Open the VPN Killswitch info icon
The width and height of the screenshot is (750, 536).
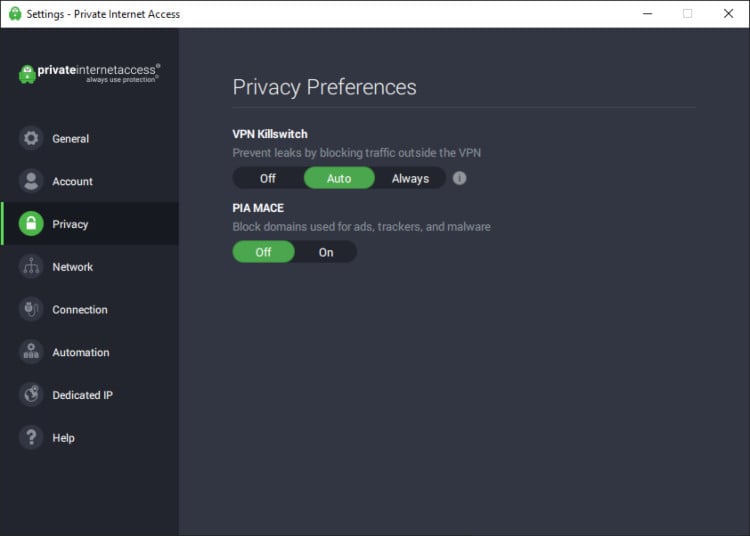[460, 178]
